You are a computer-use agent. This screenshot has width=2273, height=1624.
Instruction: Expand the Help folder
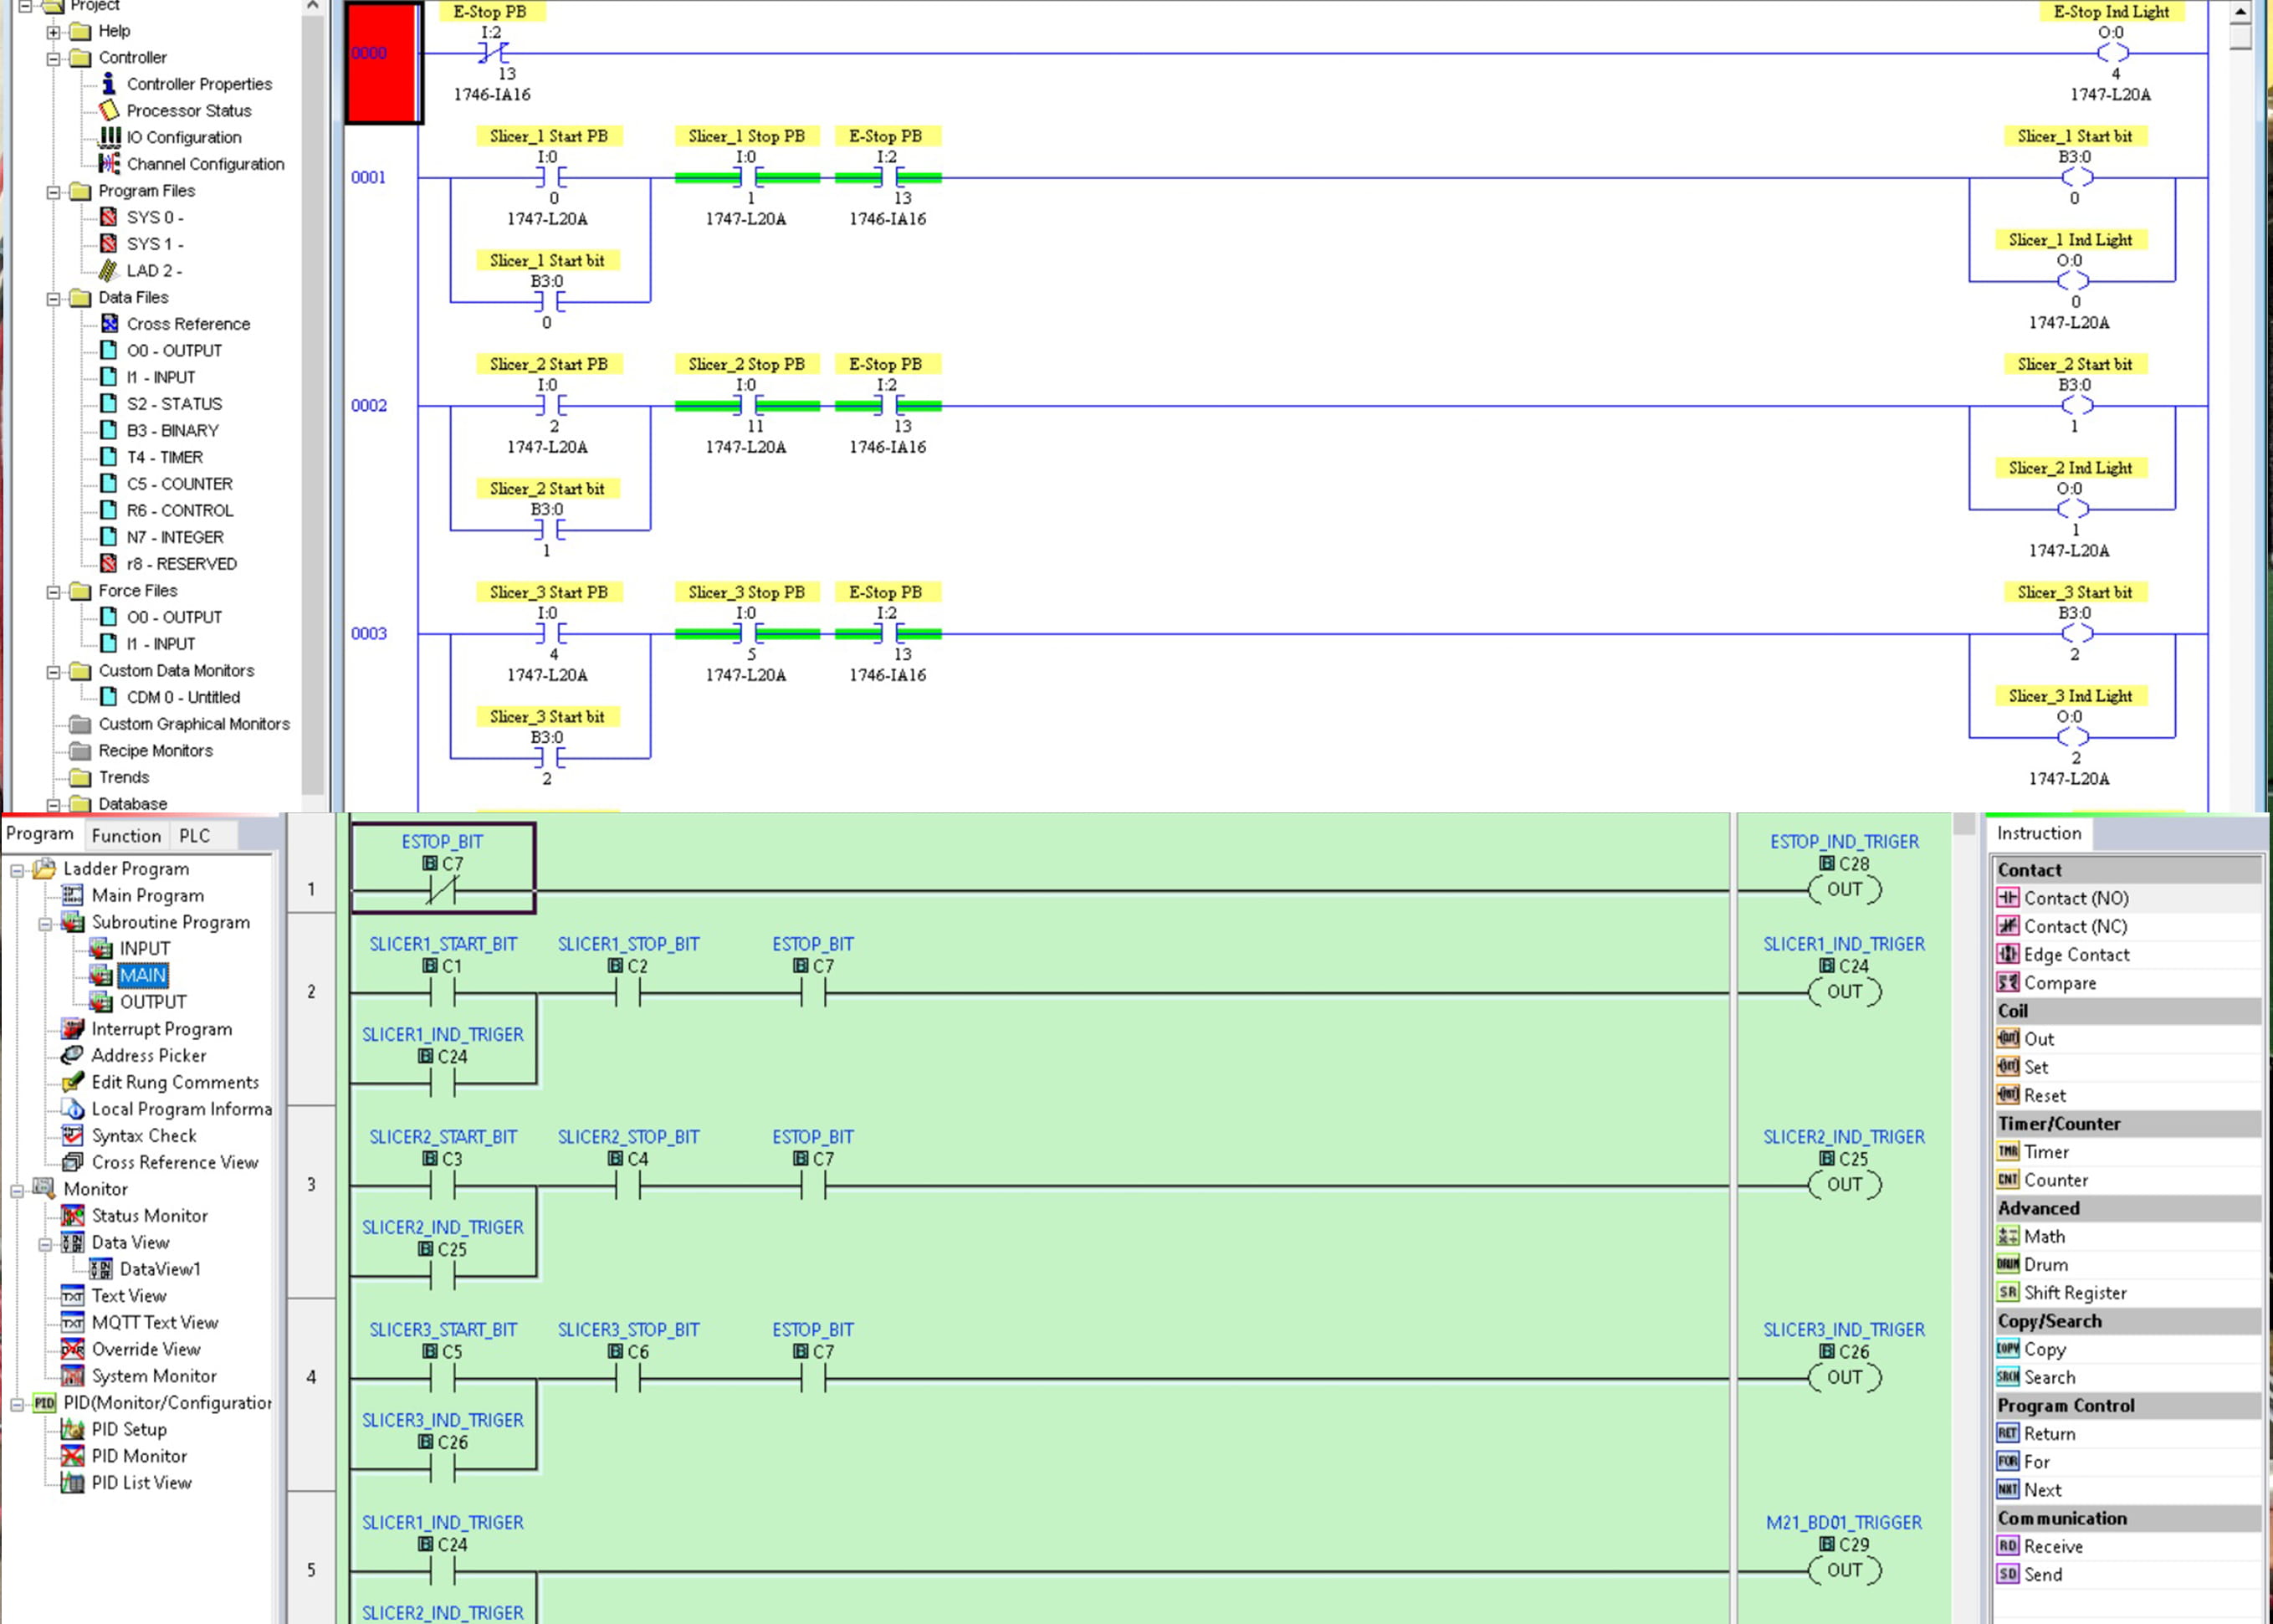click(x=54, y=31)
